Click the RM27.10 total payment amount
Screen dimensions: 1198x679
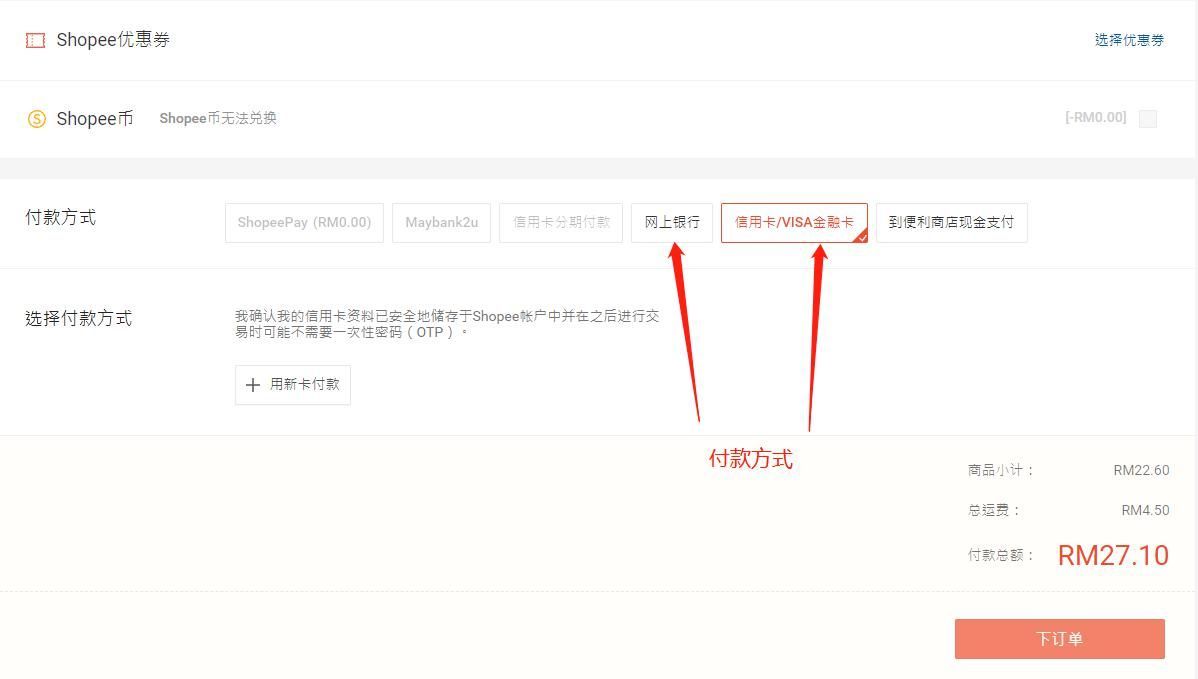coord(1113,555)
